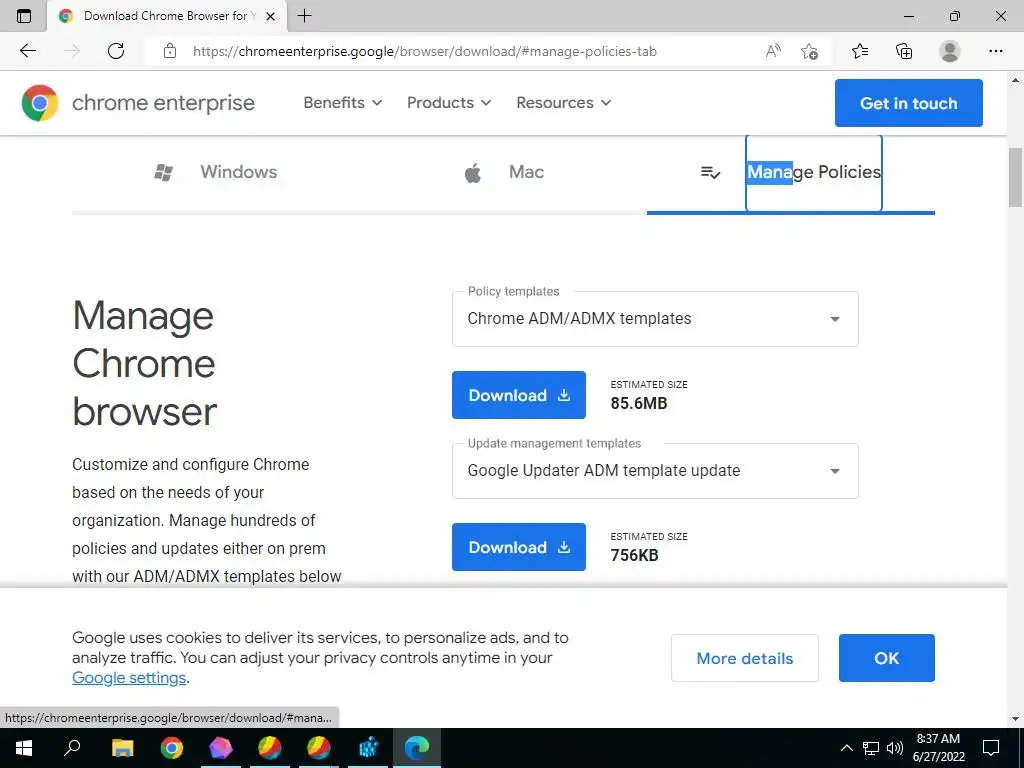Open the Google settings link
Viewport: 1024px width, 768px height.
[x=129, y=678]
